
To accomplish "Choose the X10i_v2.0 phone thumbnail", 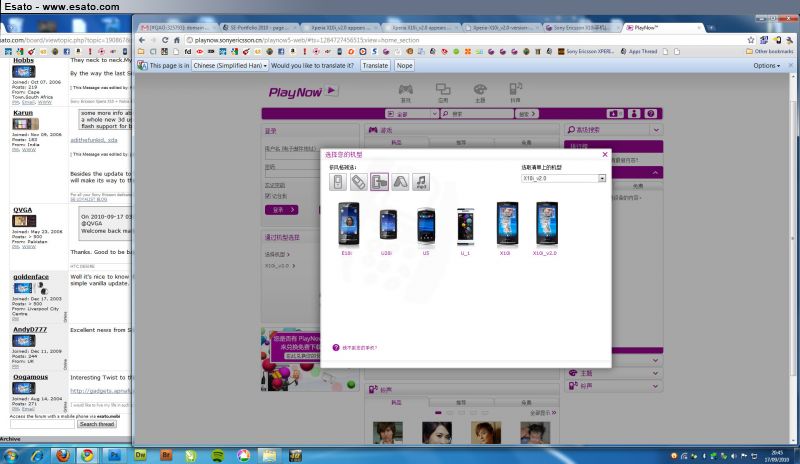I will (x=546, y=224).
